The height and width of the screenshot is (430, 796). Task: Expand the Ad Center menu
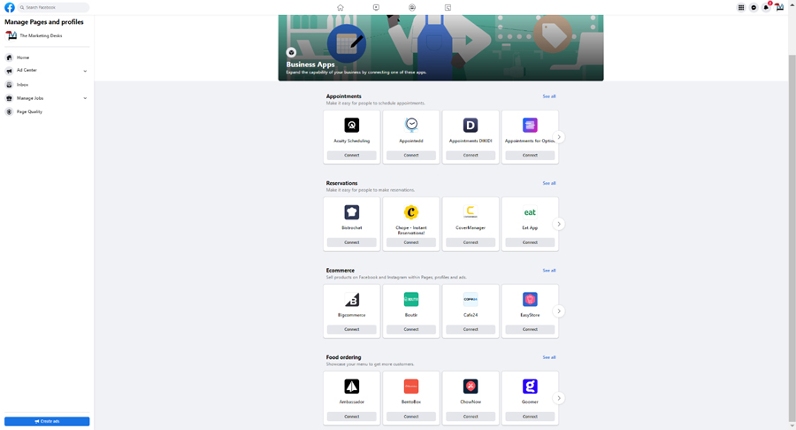click(85, 71)
